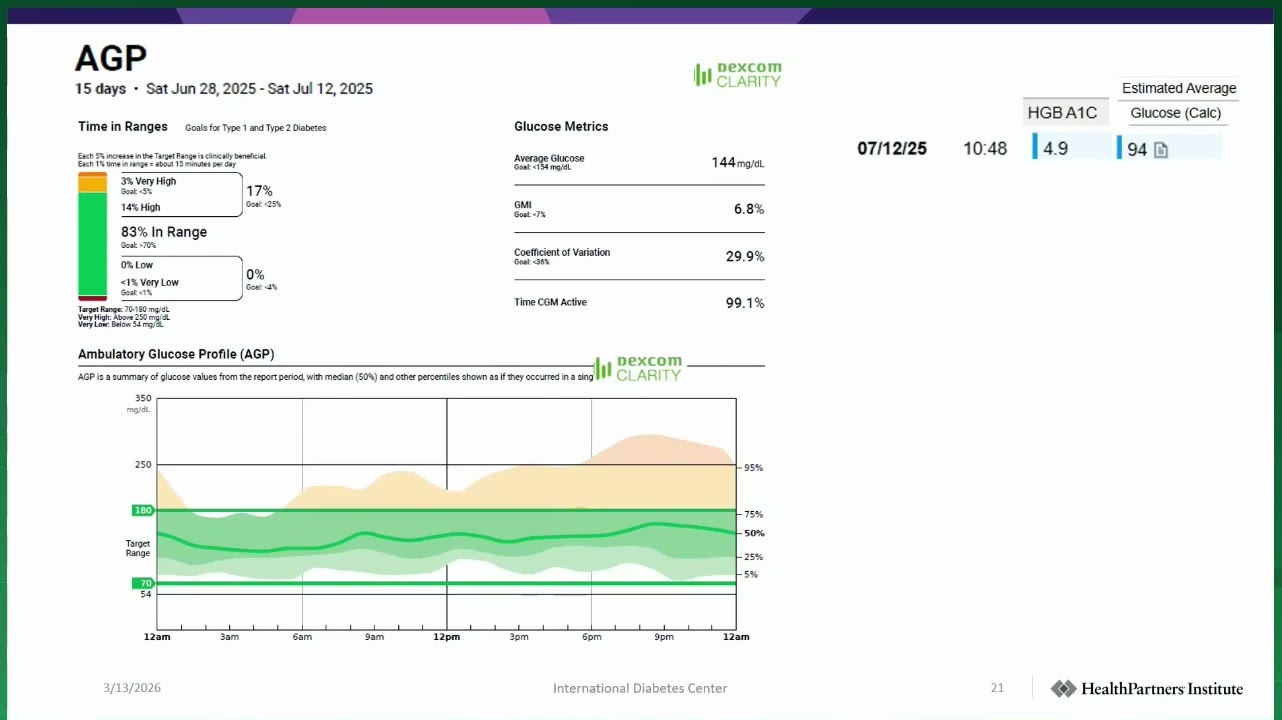Click the slide number 21 in the footer
1282x720 pixels.
click(x=997, y=688)
